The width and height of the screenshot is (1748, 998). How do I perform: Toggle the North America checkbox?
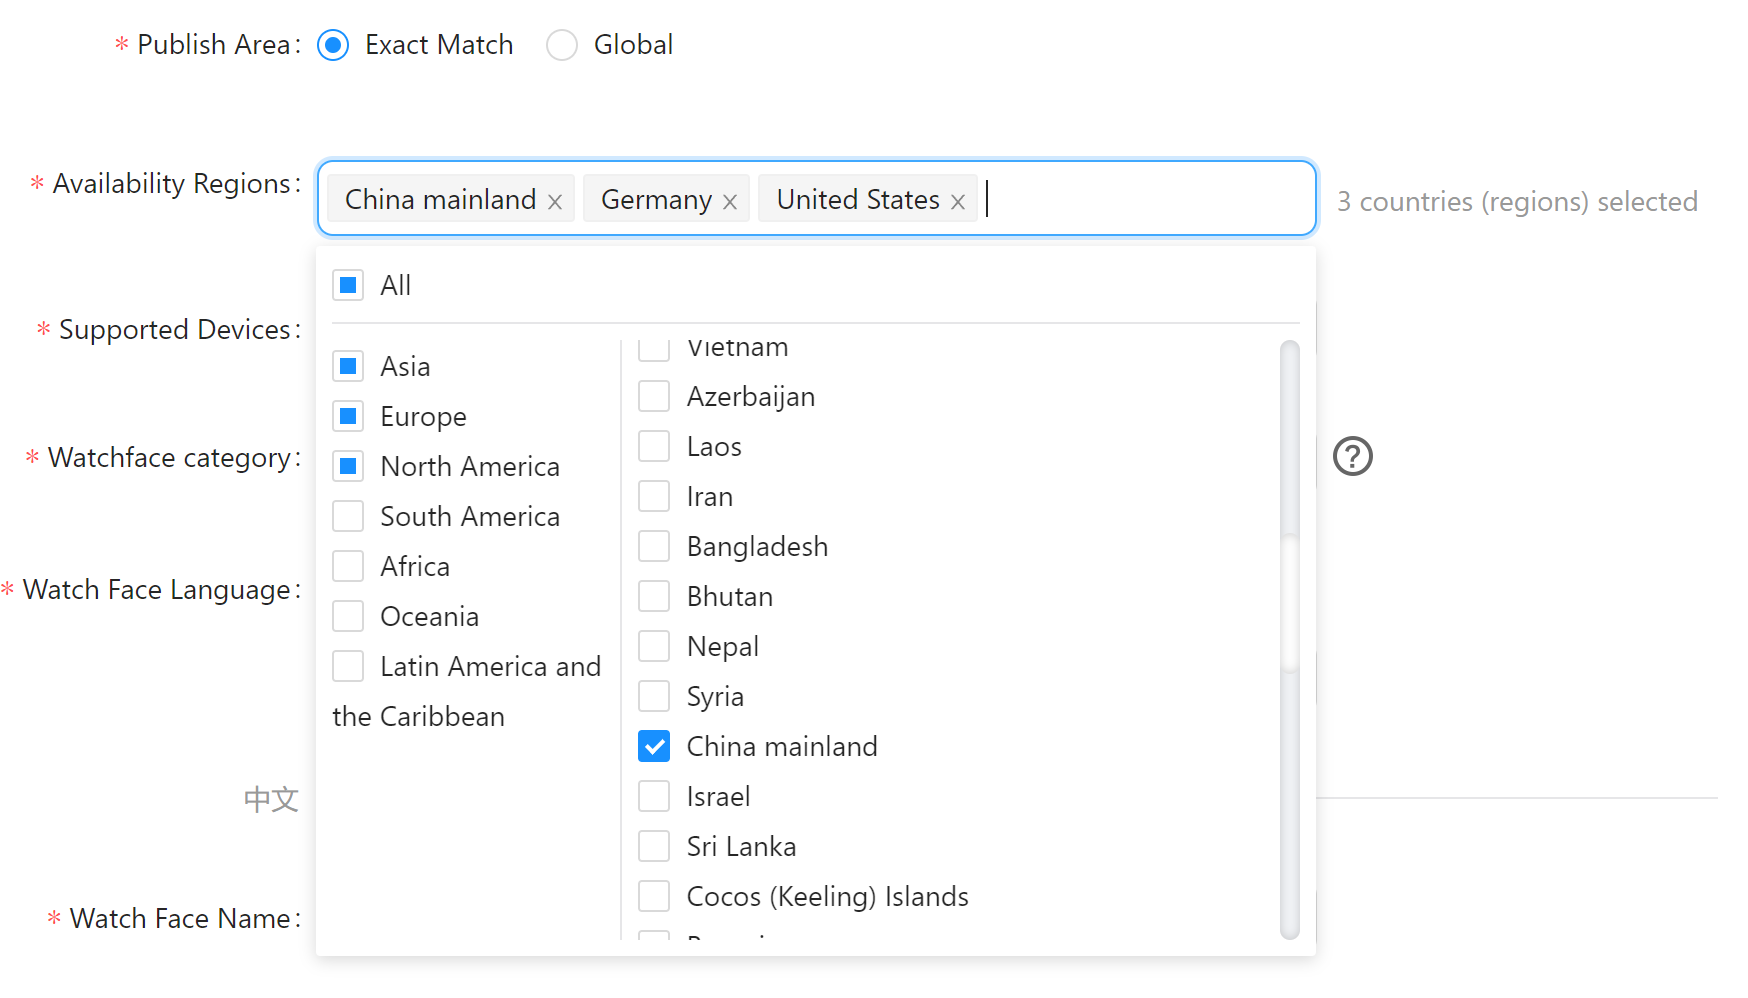[348, 466]
